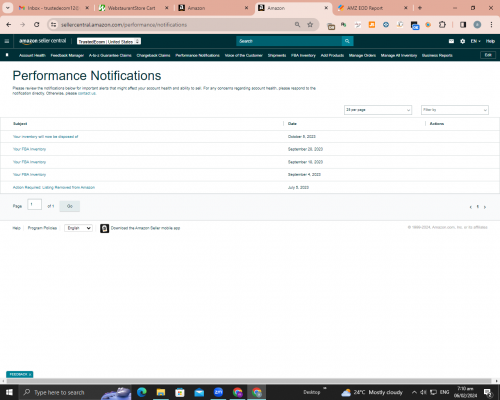Open Shipments in the nav bar
The height and width of the screenshot is (400, 500).
point(277,55)
